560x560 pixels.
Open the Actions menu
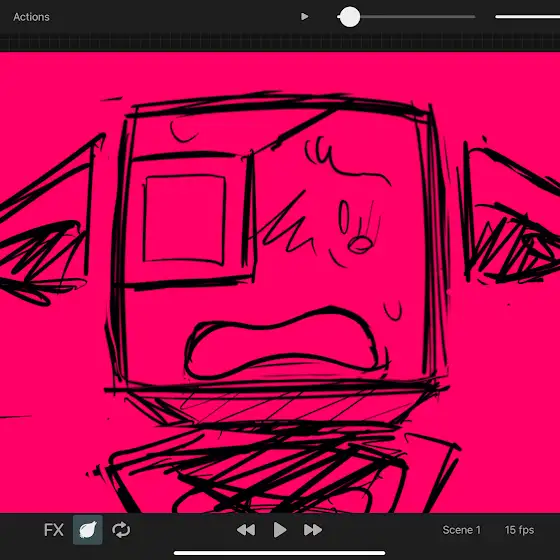click(x=31, y=17)
